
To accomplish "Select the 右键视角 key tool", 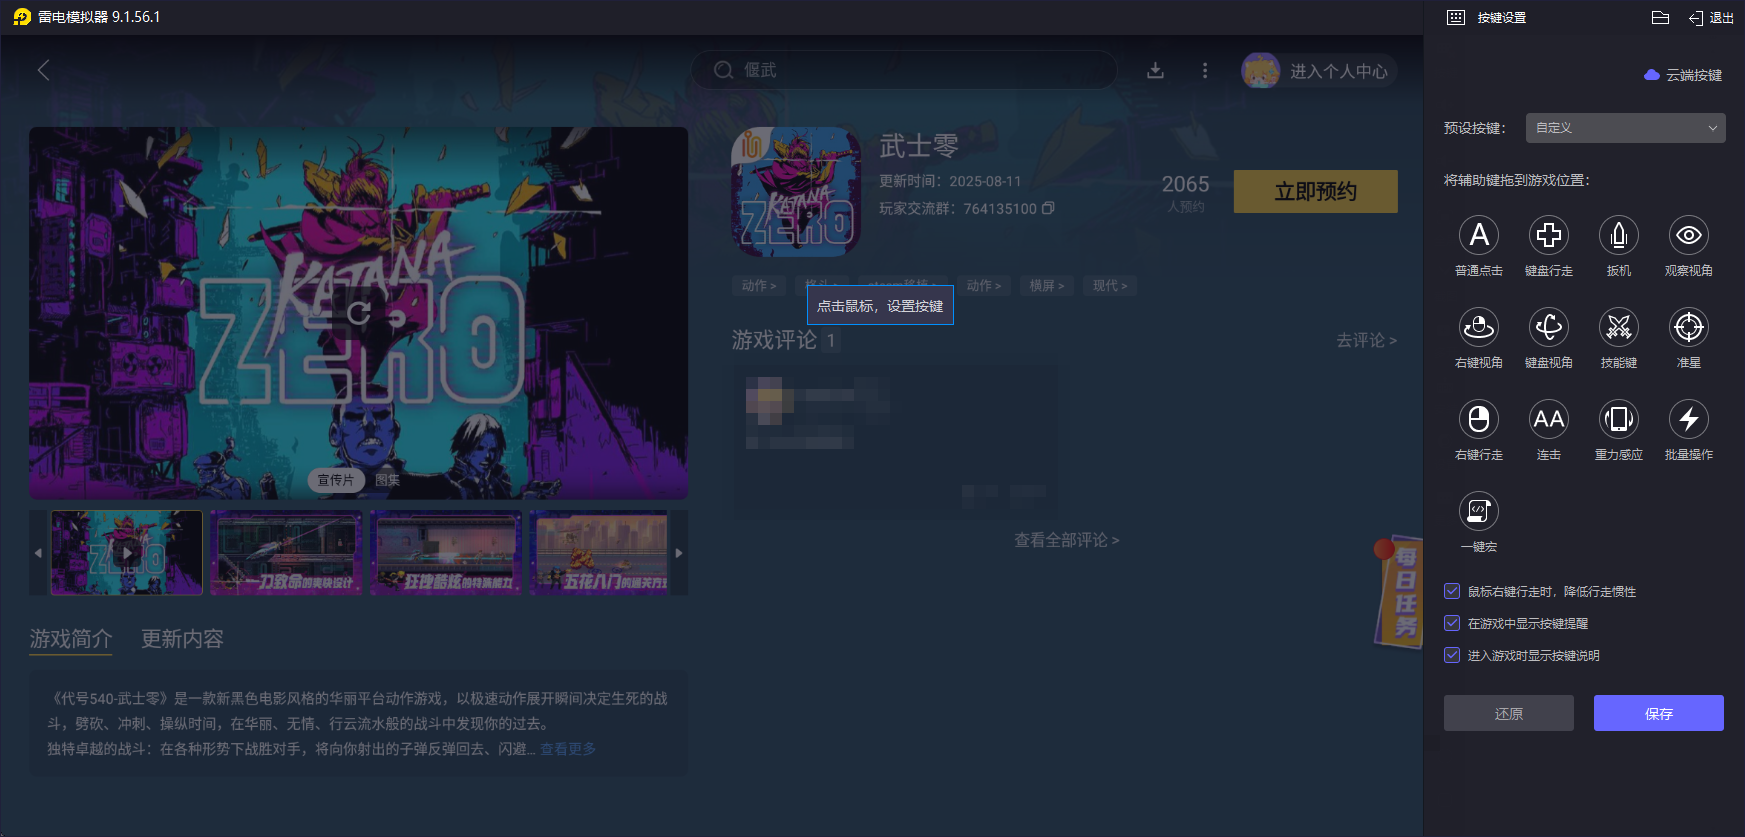I will pyautogui.click(x=1479, y=328).
